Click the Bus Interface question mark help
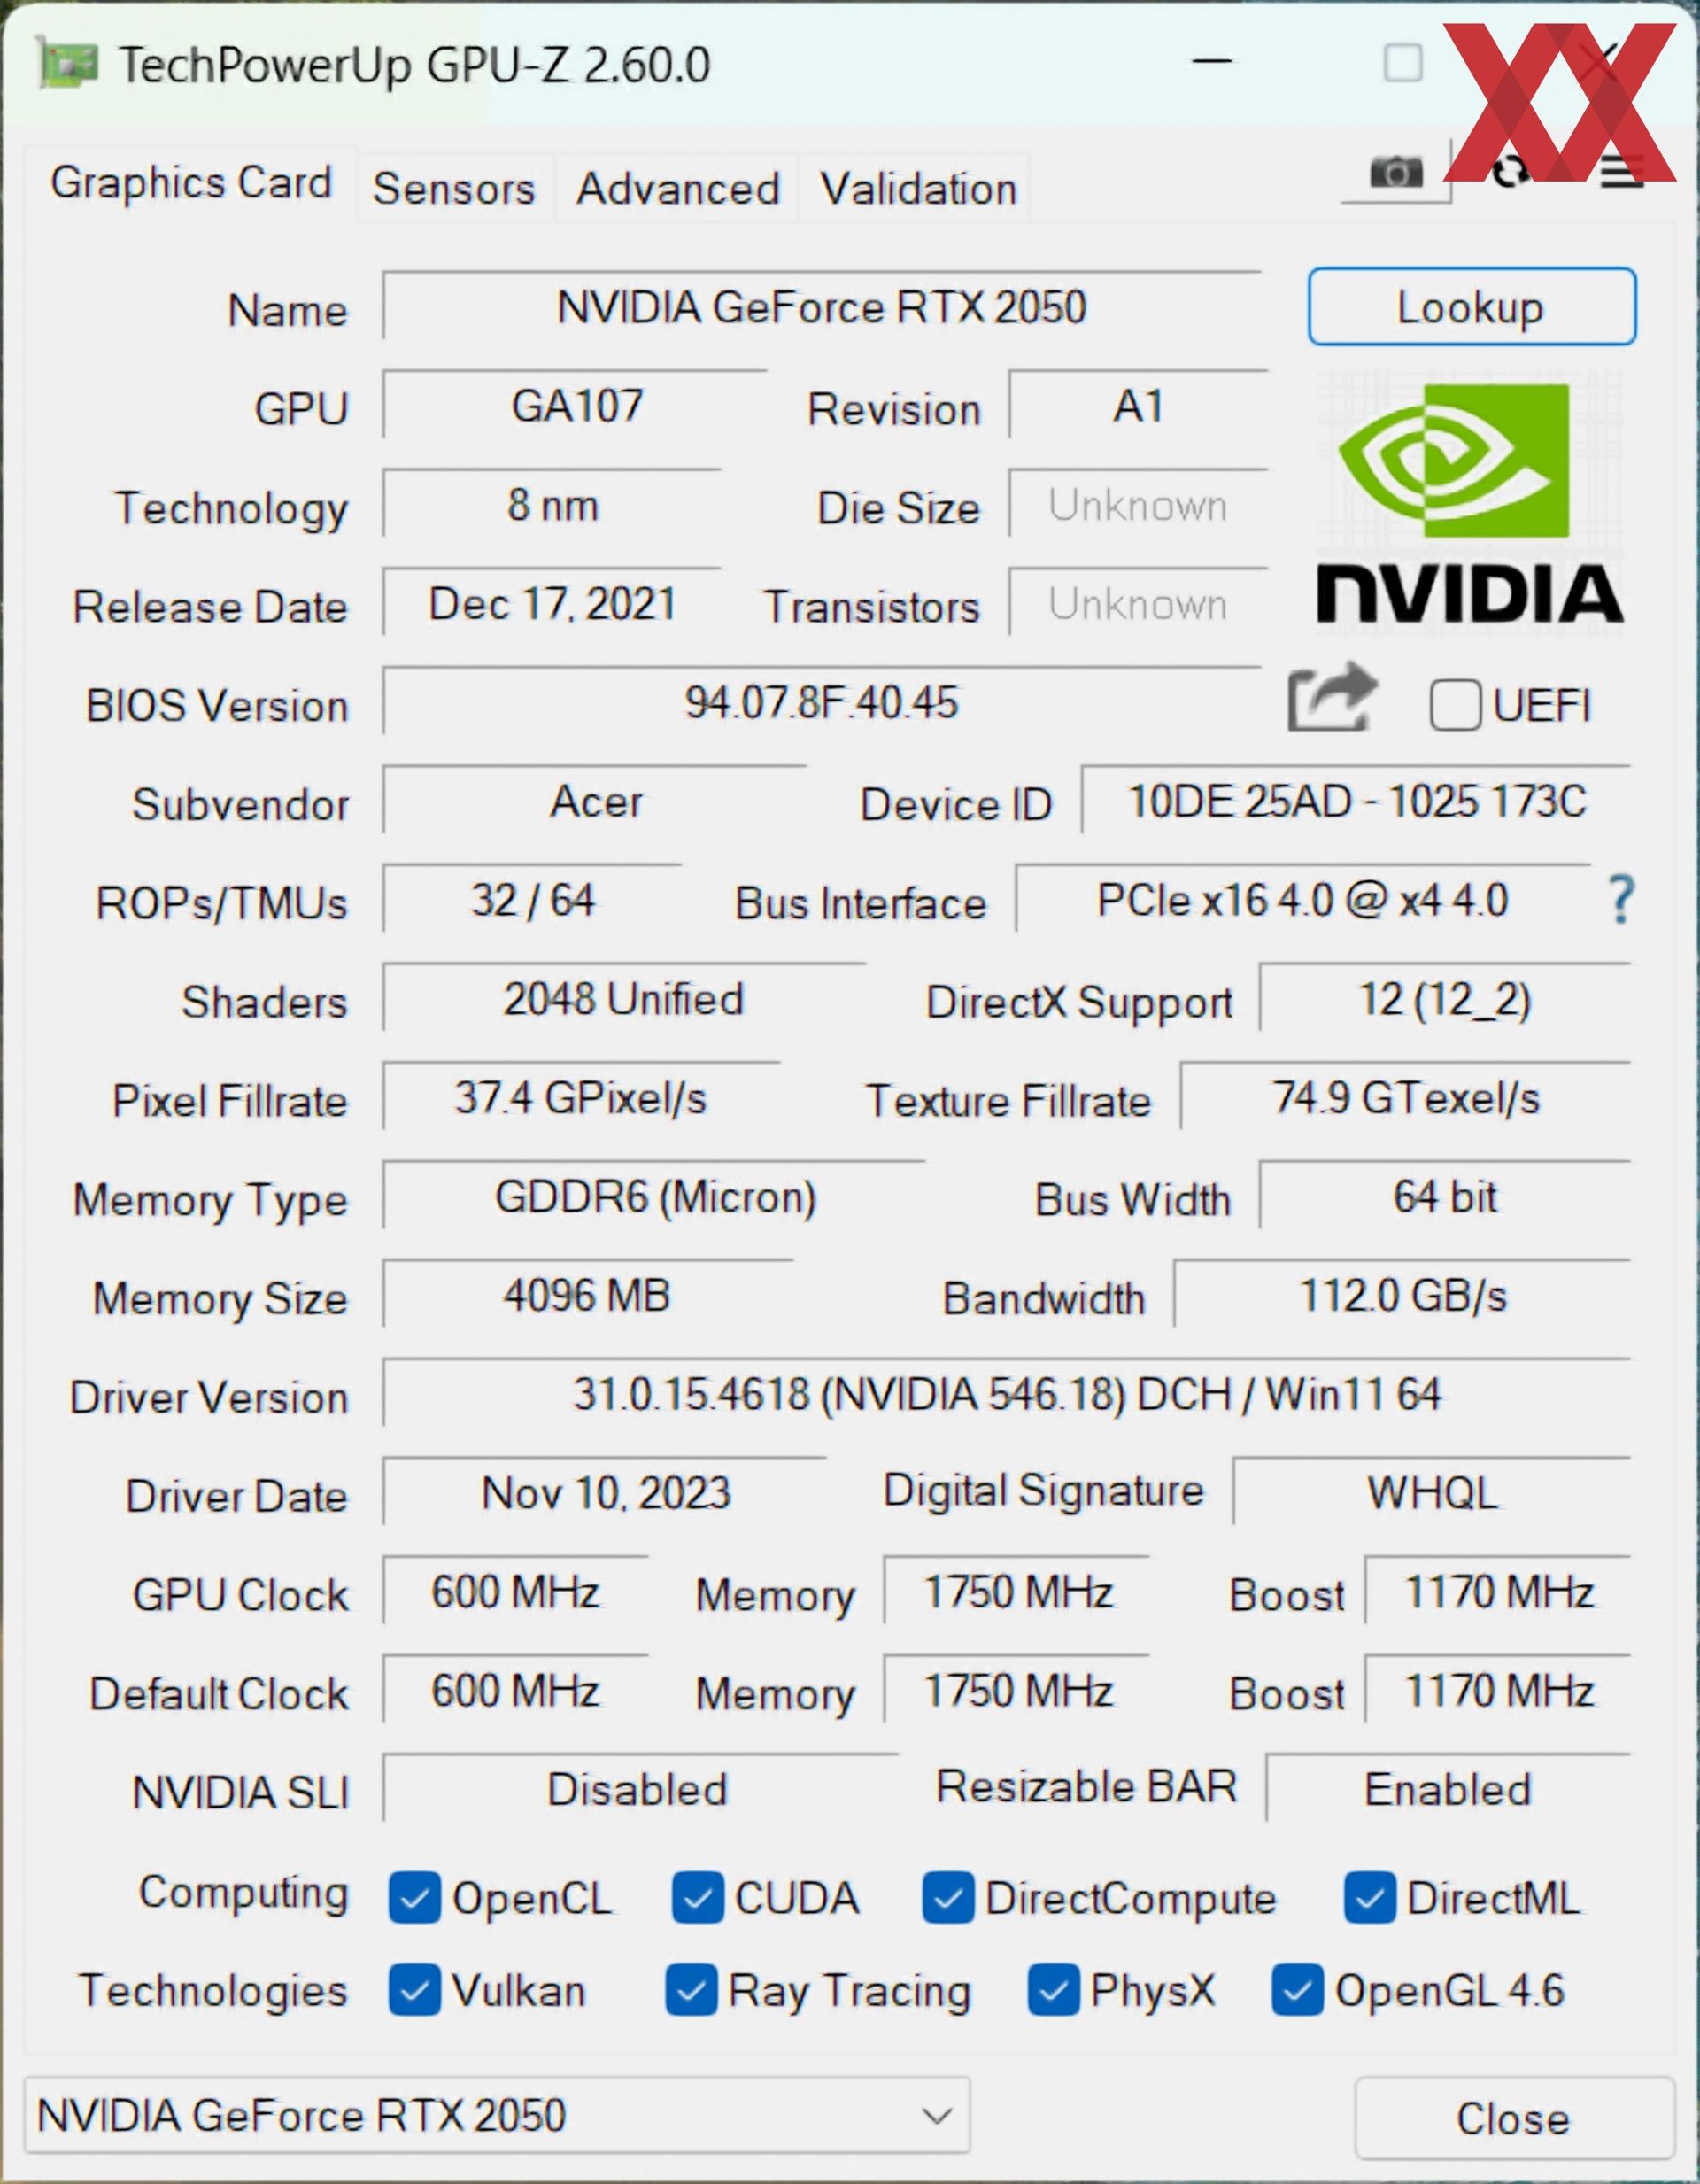The width and height of the screenshot is (1700, 2184). (x=1621, y=899)
